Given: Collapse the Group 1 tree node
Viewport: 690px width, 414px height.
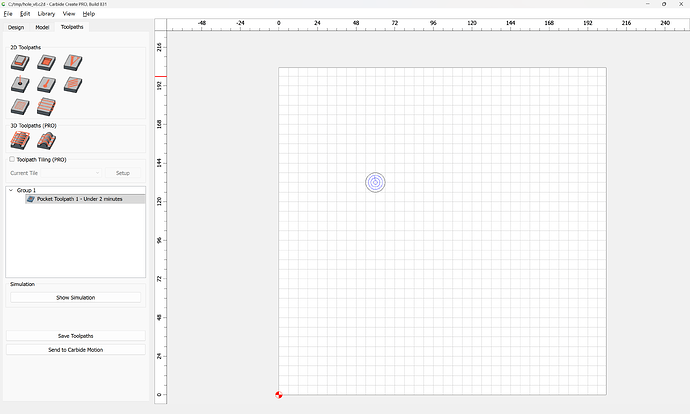Looking at the screenshot, I should 11,190.
